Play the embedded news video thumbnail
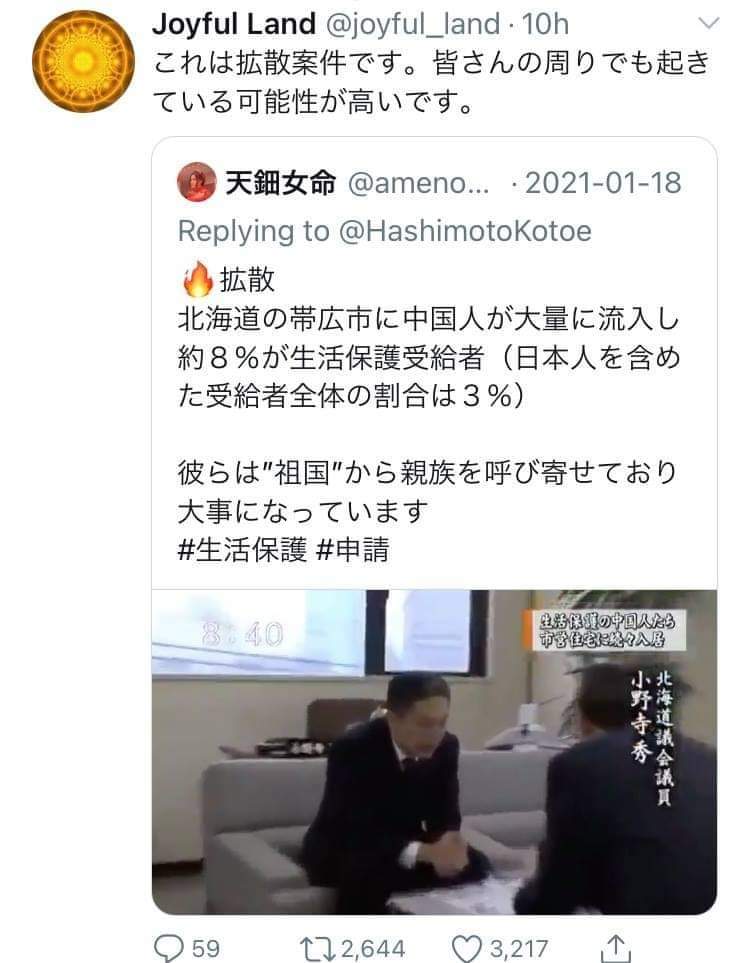The height and width of the screenshot is (963, 746). tap(434, 752)
